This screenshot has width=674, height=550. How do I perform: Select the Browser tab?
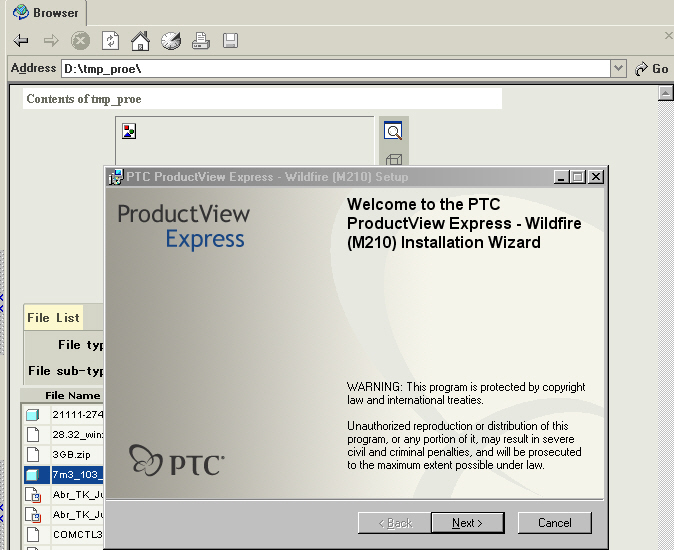(x=46, y=13)
